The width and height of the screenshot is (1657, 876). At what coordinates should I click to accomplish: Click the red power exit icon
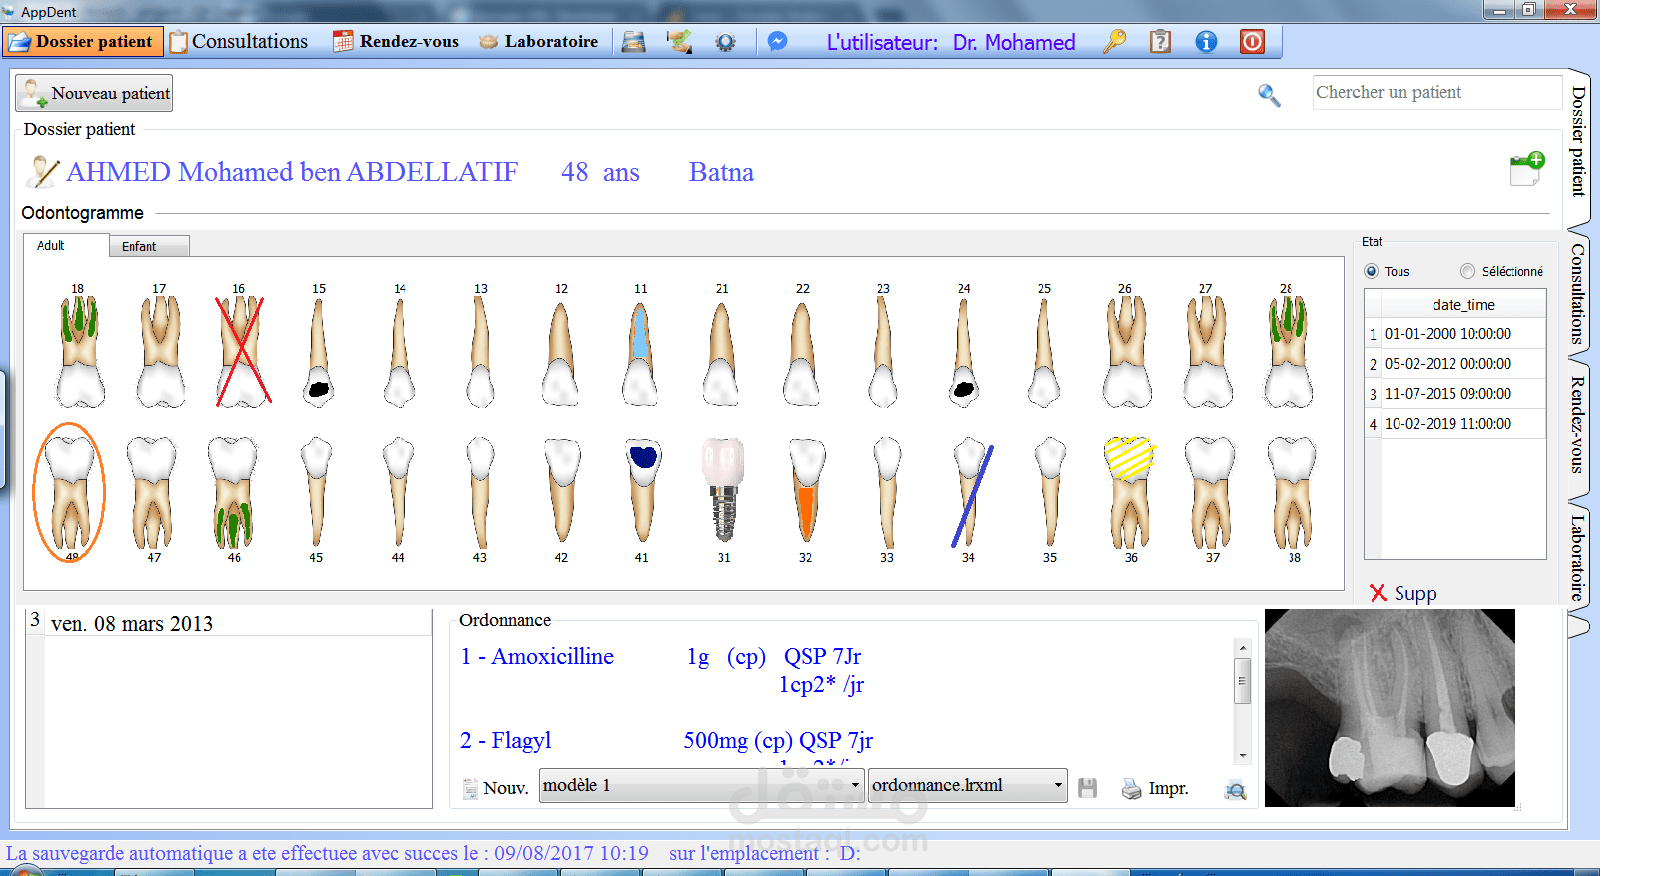pyautogui.click(x=1252, y=42)
